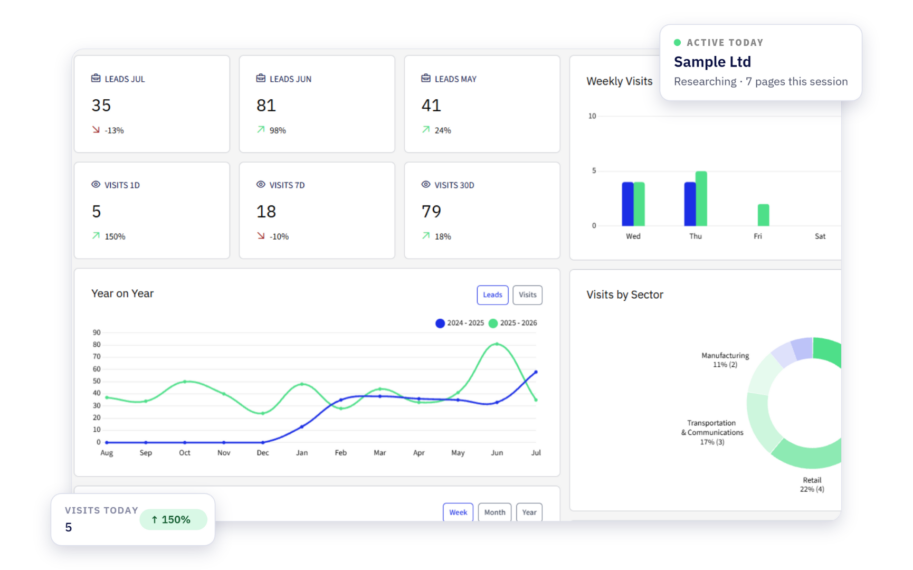913x570 pixels.
Task: Click the green up arrow beside 150% in Visits 1D card
Action: click(x=95, y=236)
